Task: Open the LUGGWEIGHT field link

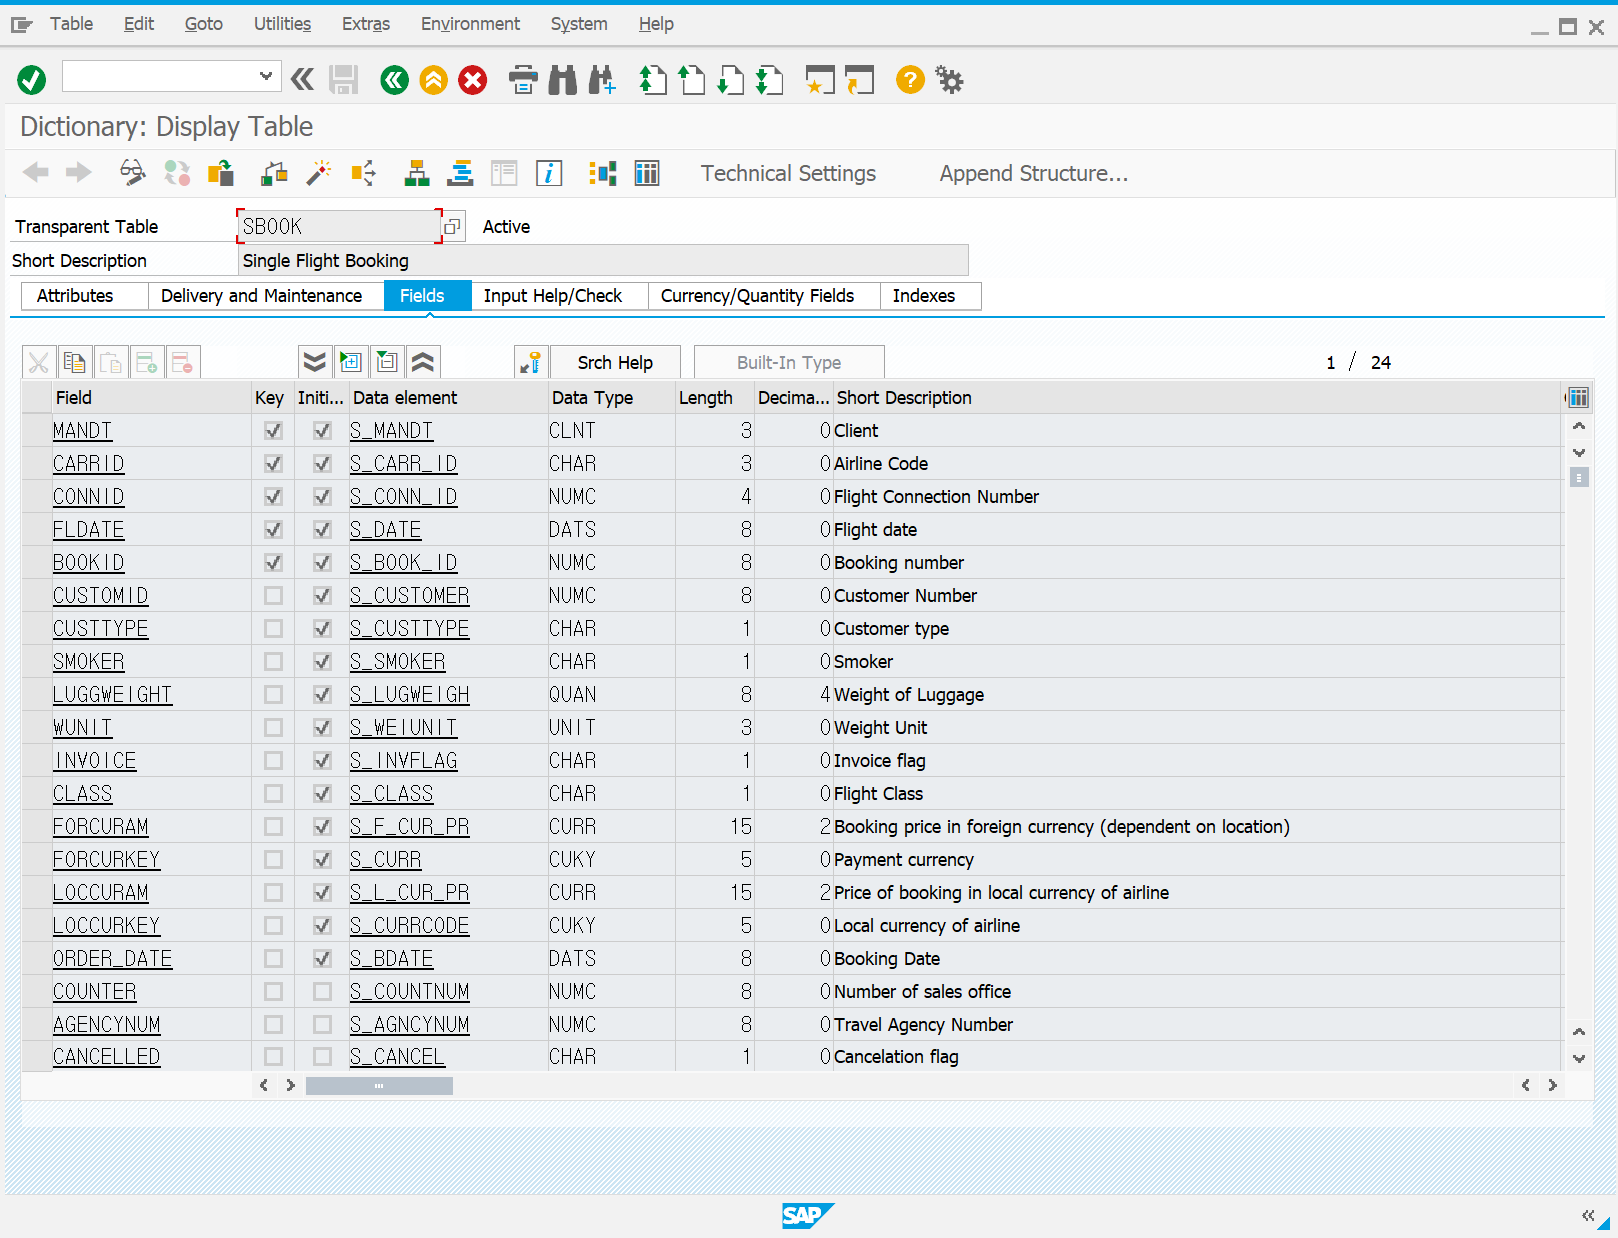Action: click(x=112, y=695)
